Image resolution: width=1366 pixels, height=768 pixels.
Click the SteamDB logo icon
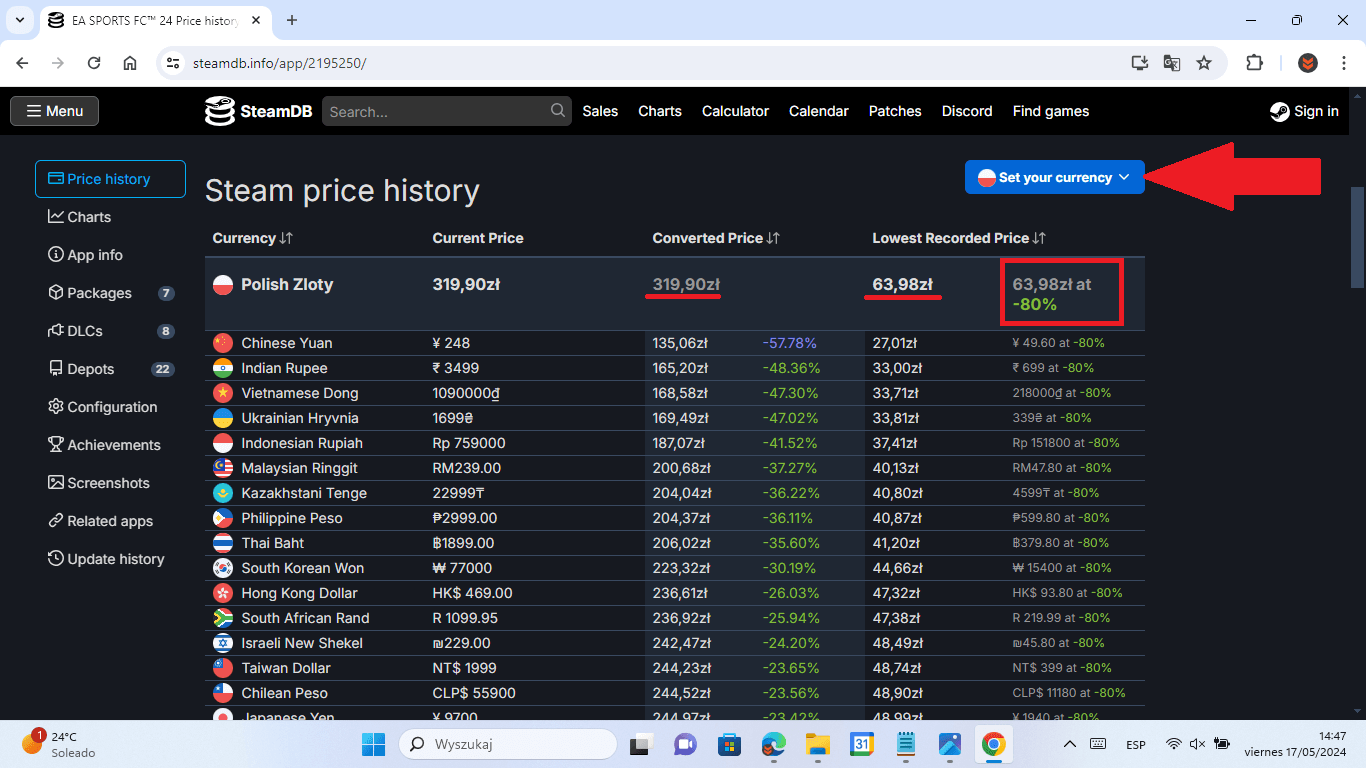[x=219, y=111]
